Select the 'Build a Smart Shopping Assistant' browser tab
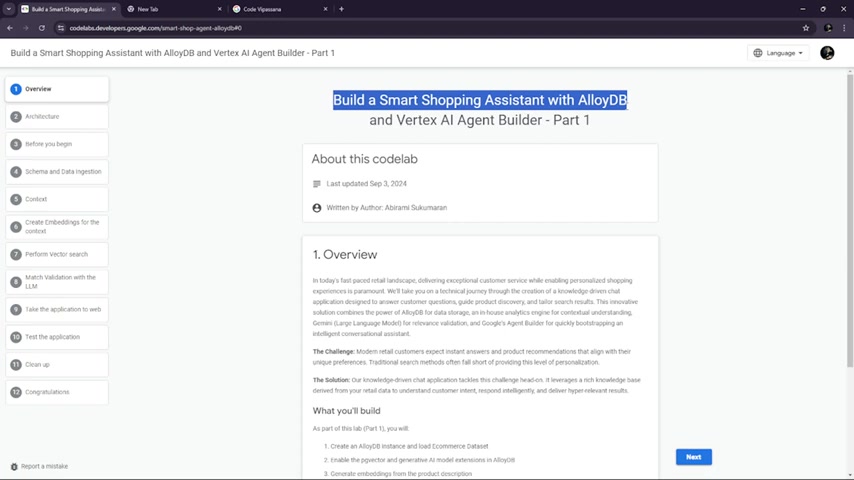This screenshot has width=854, height=480. (69, 9)
